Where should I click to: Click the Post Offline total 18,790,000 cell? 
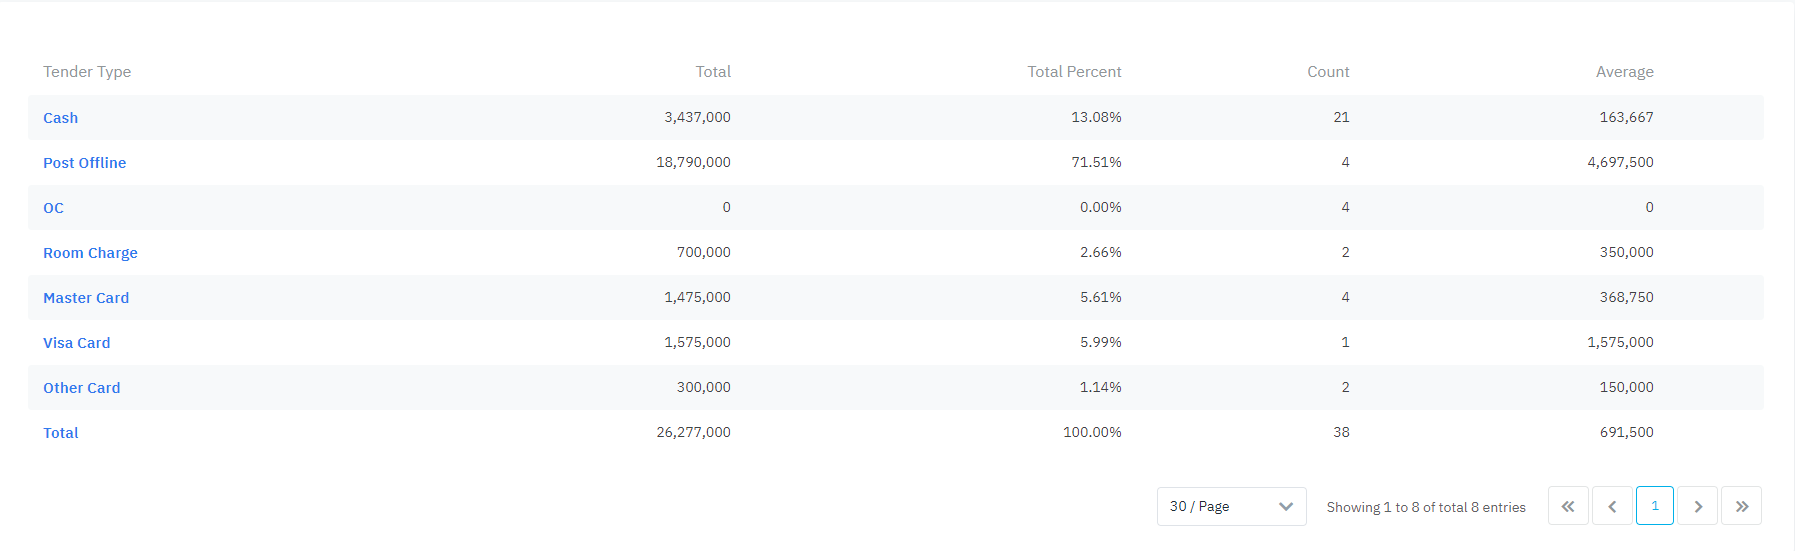(693, 162)
